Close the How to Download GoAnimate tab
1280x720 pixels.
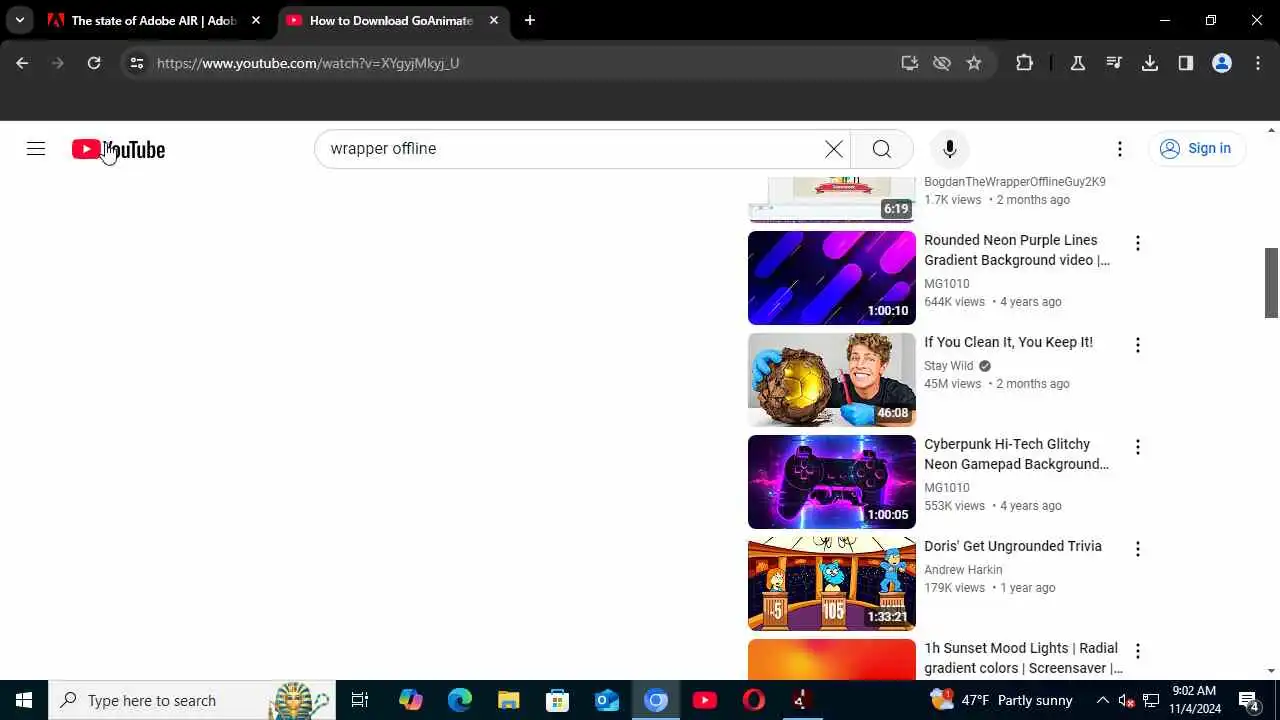tap(494, 20)
